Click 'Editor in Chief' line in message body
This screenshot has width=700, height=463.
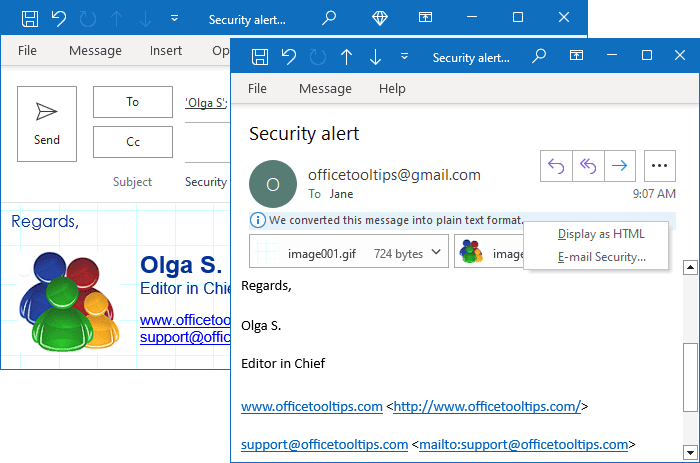click(283, 363)
